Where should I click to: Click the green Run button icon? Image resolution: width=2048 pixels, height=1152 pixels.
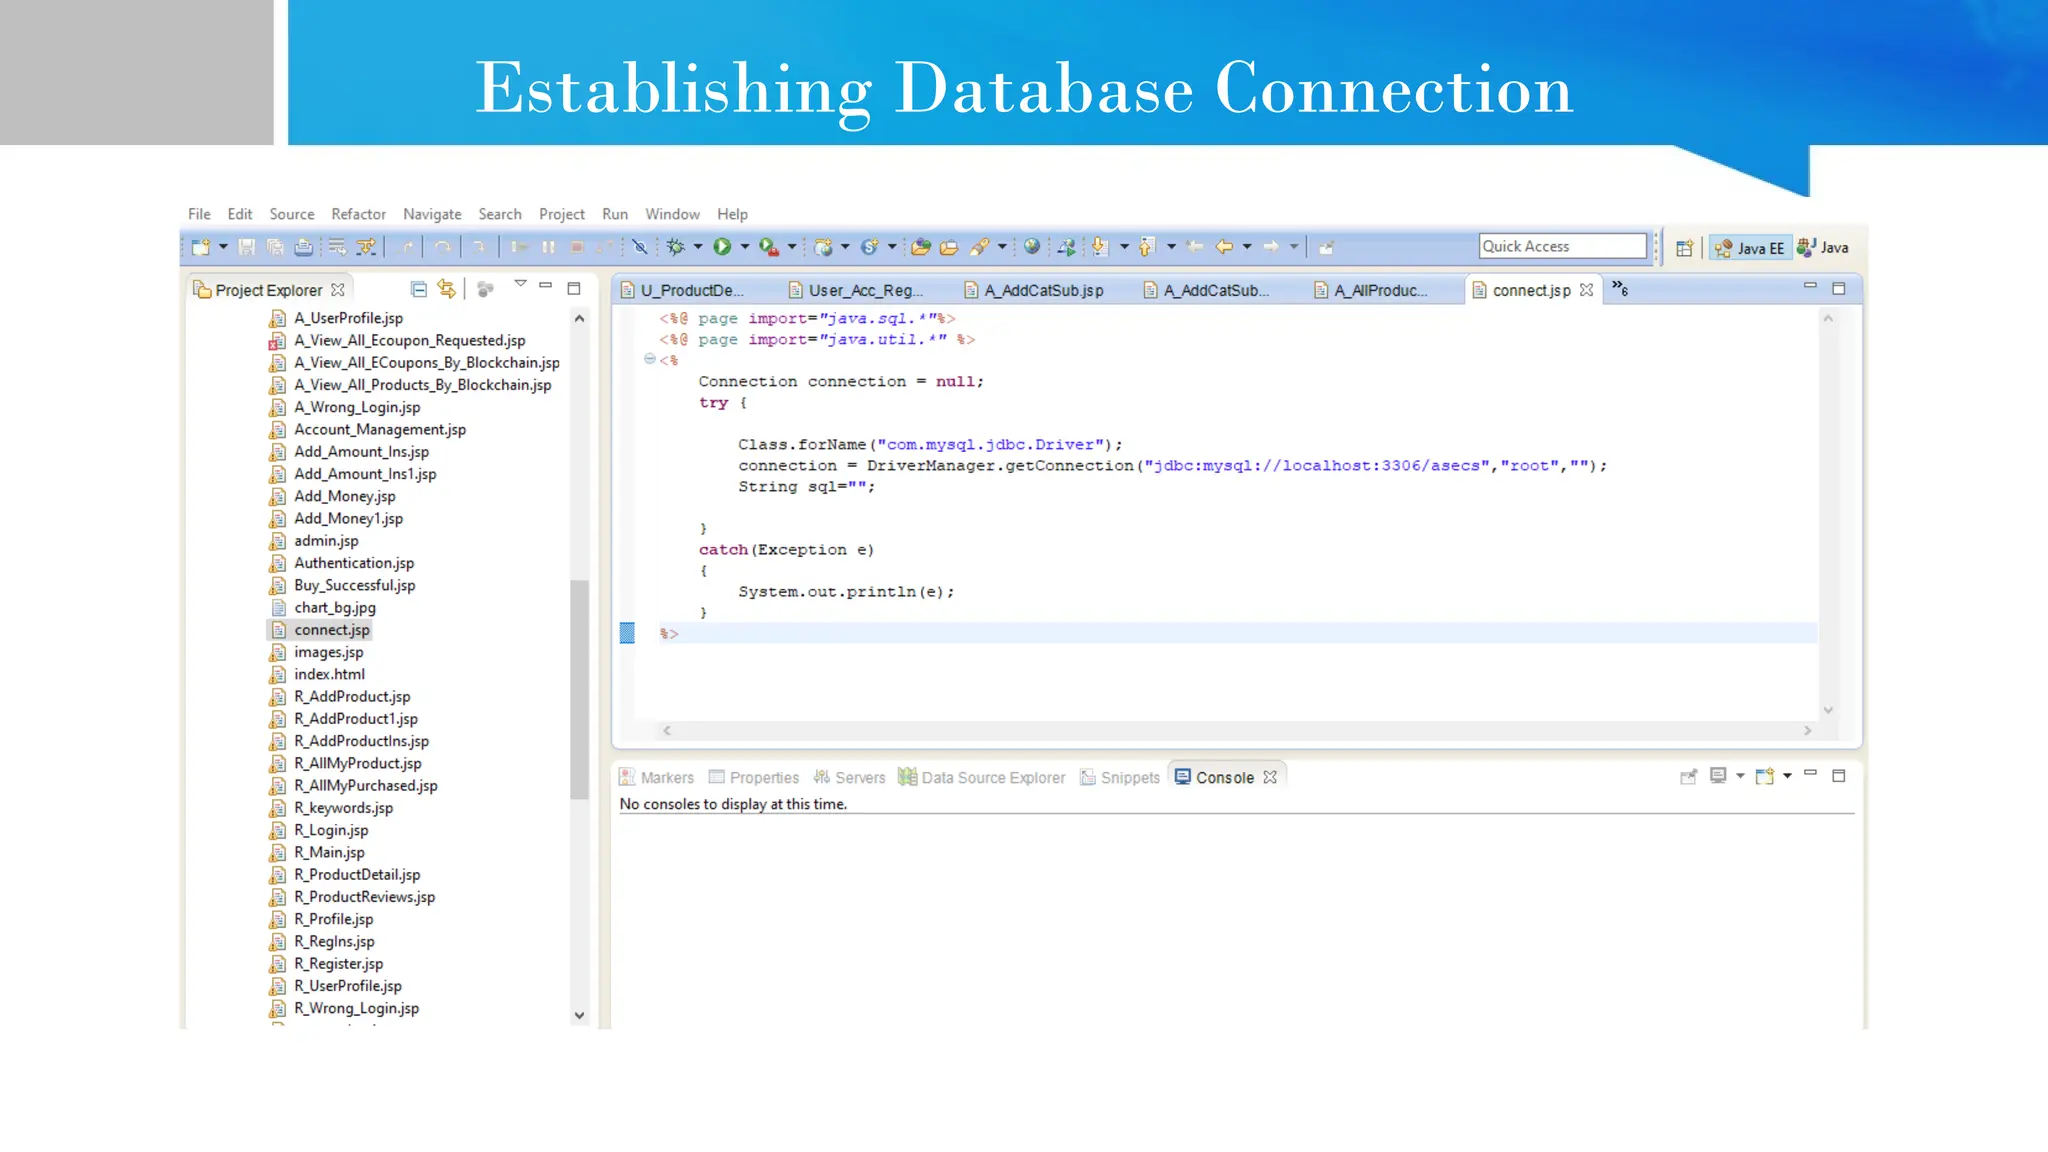click(722, 247)
